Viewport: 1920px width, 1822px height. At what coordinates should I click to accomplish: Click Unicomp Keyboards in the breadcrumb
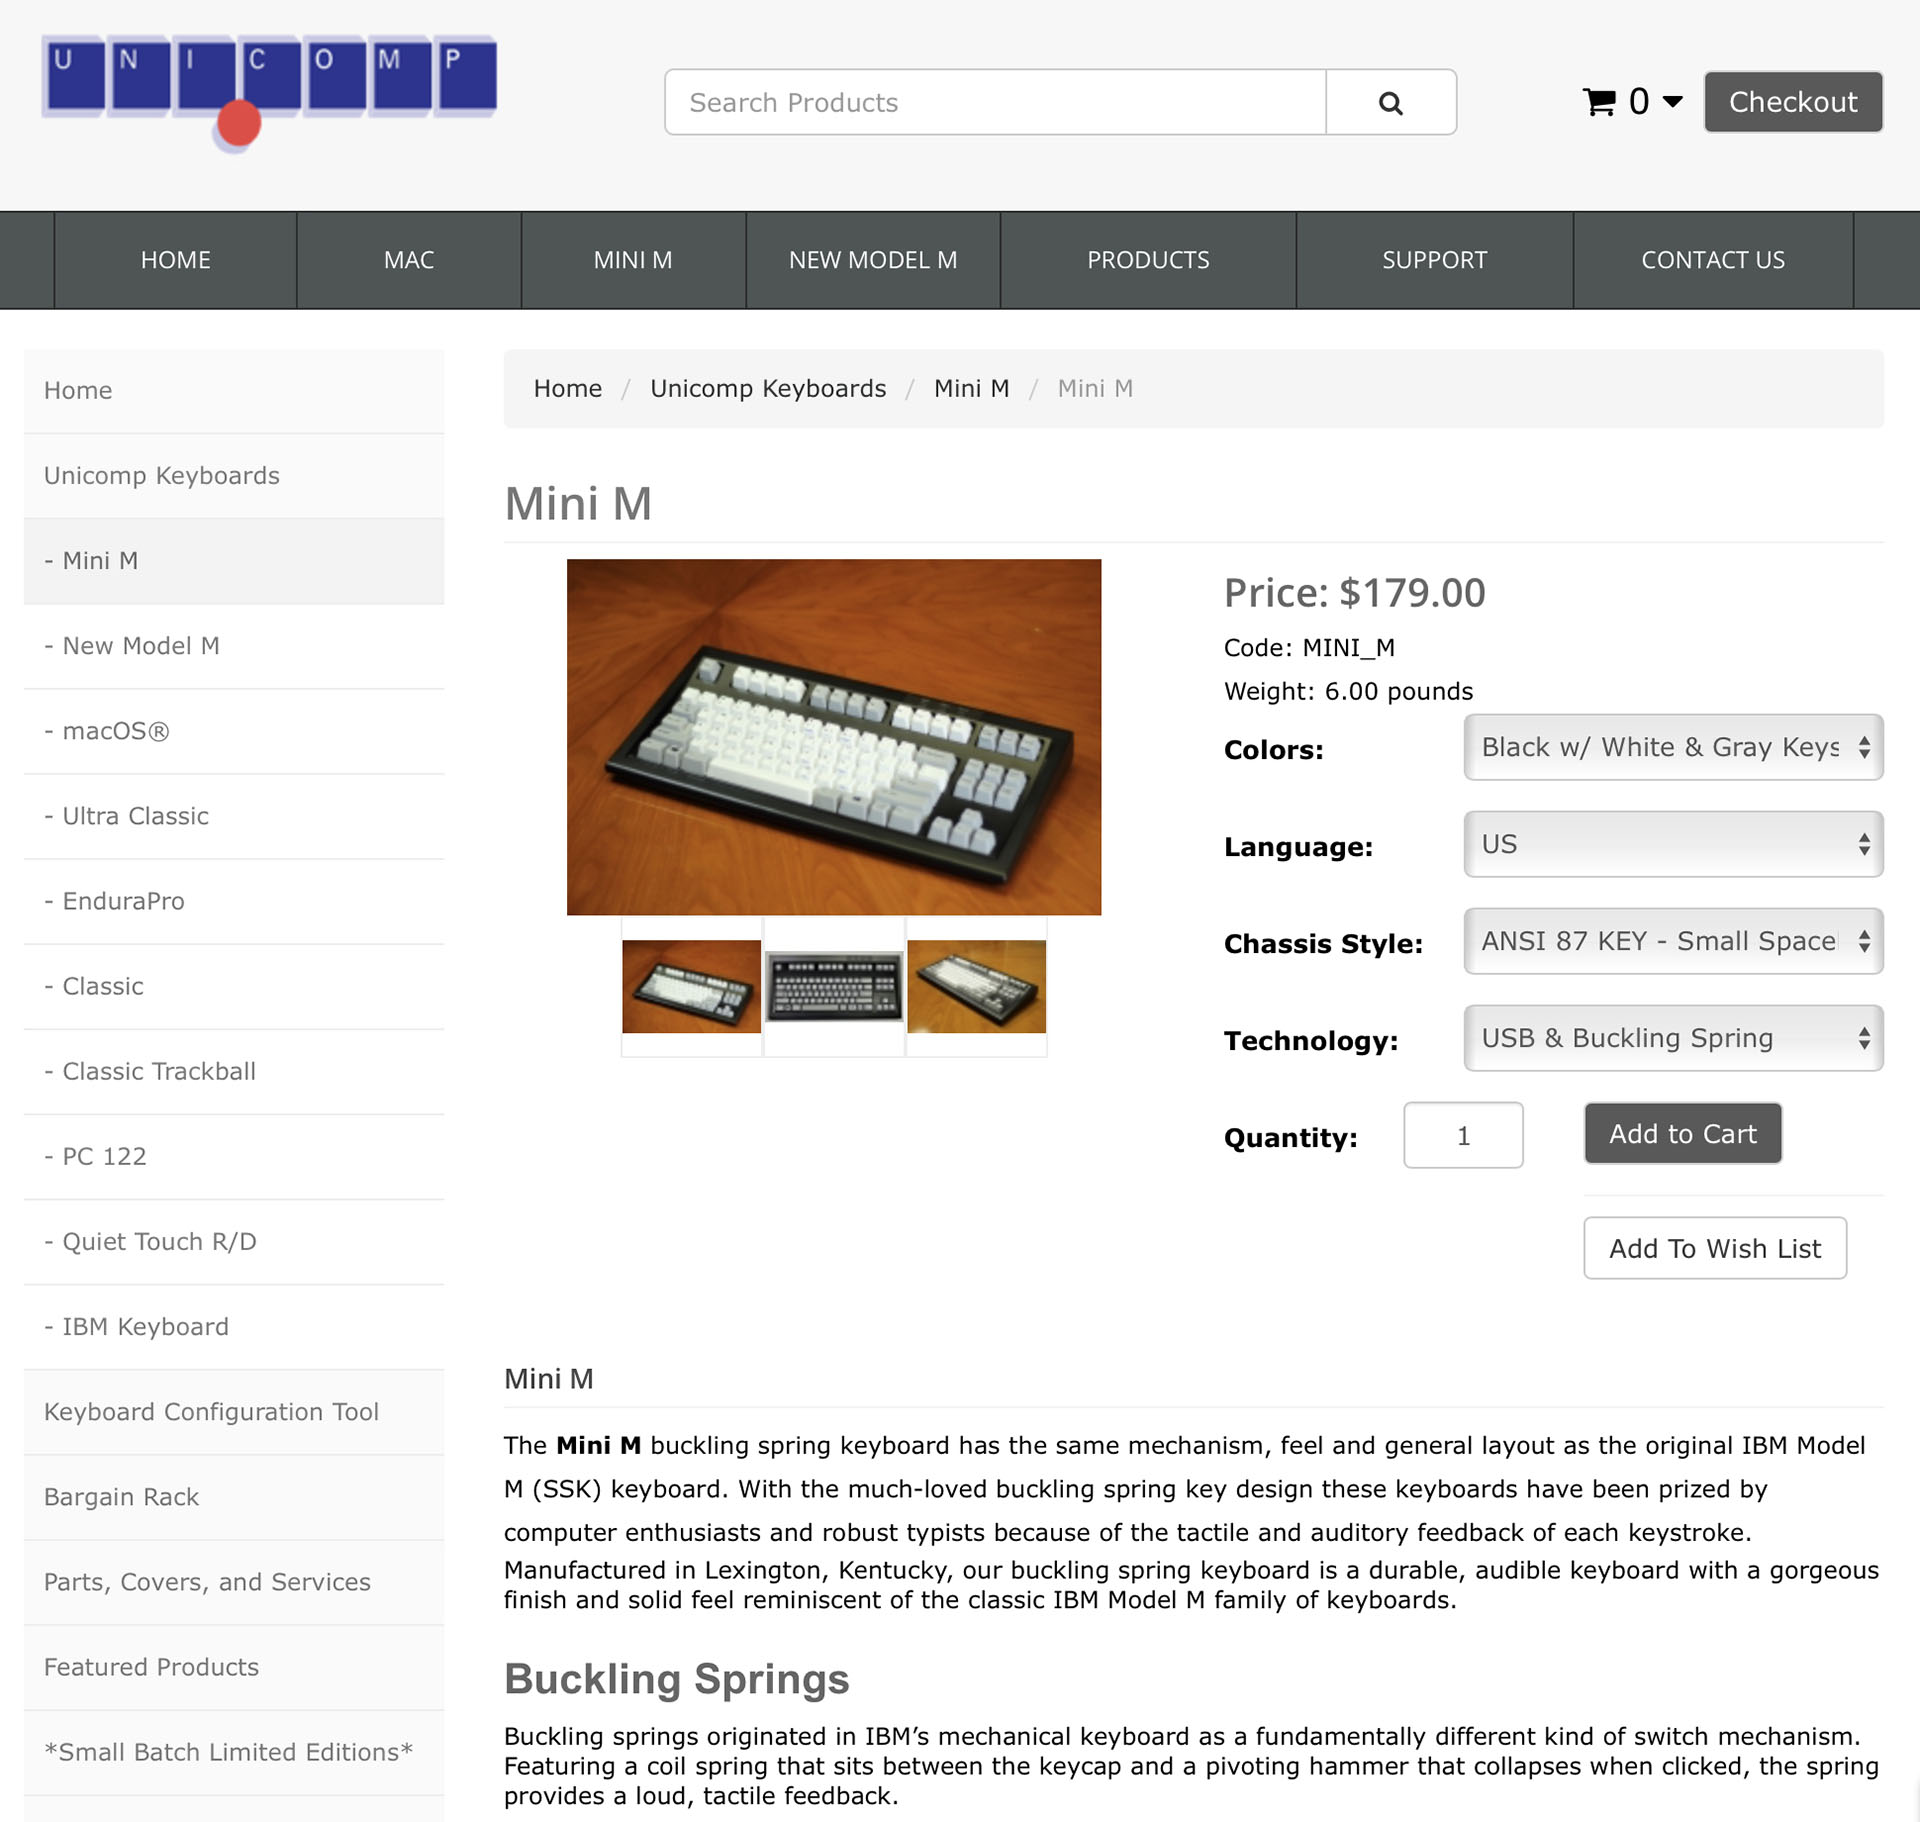(x=768, y=388)
